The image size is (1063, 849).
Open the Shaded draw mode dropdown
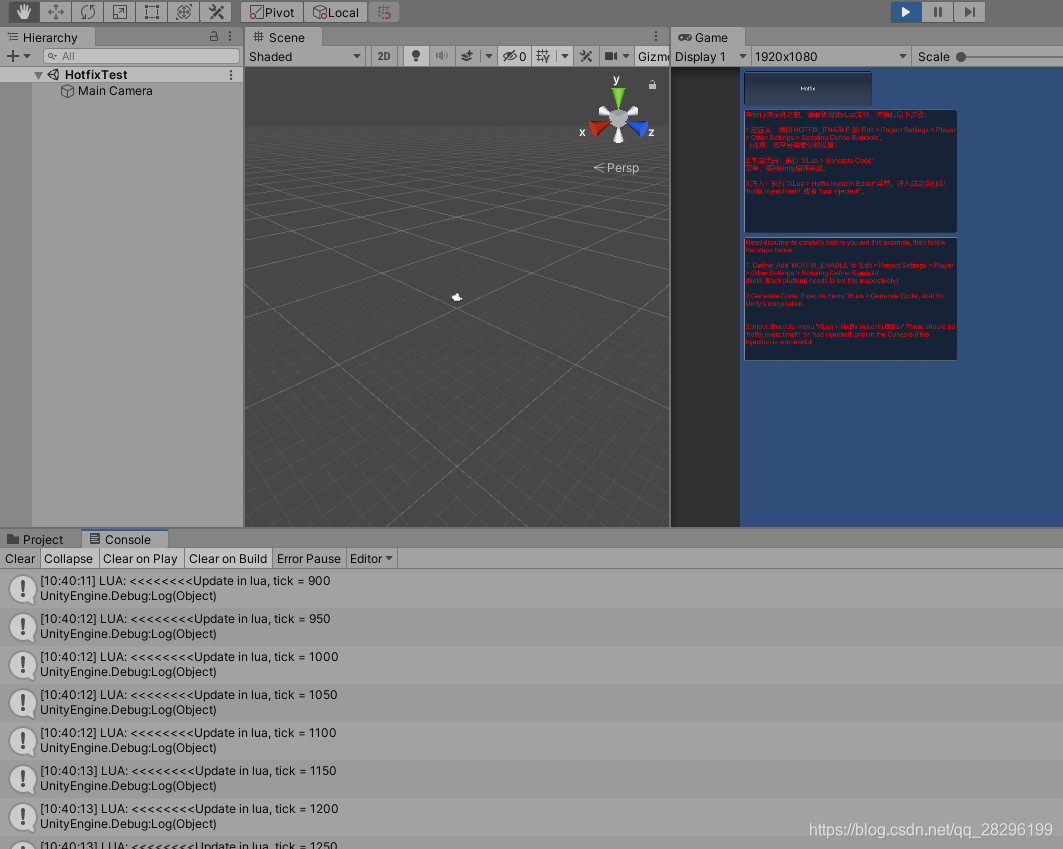click(x=305, y=57)
